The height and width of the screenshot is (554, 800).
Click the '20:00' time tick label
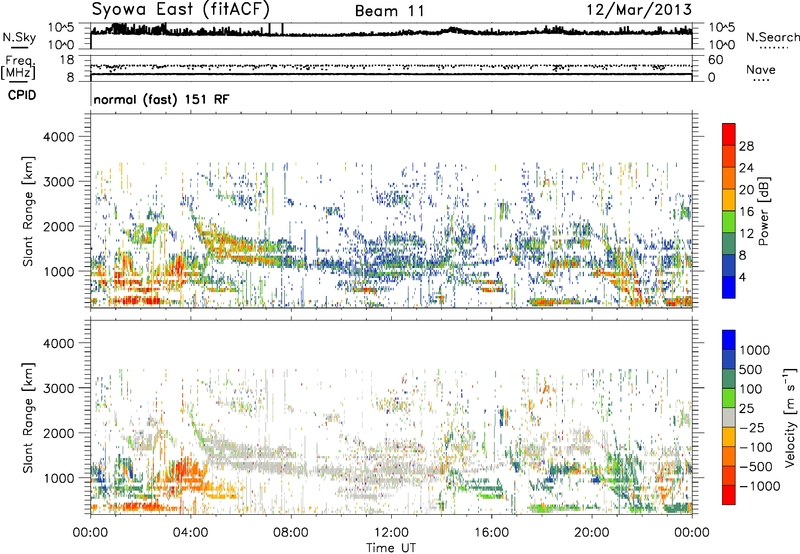point(592,533)
